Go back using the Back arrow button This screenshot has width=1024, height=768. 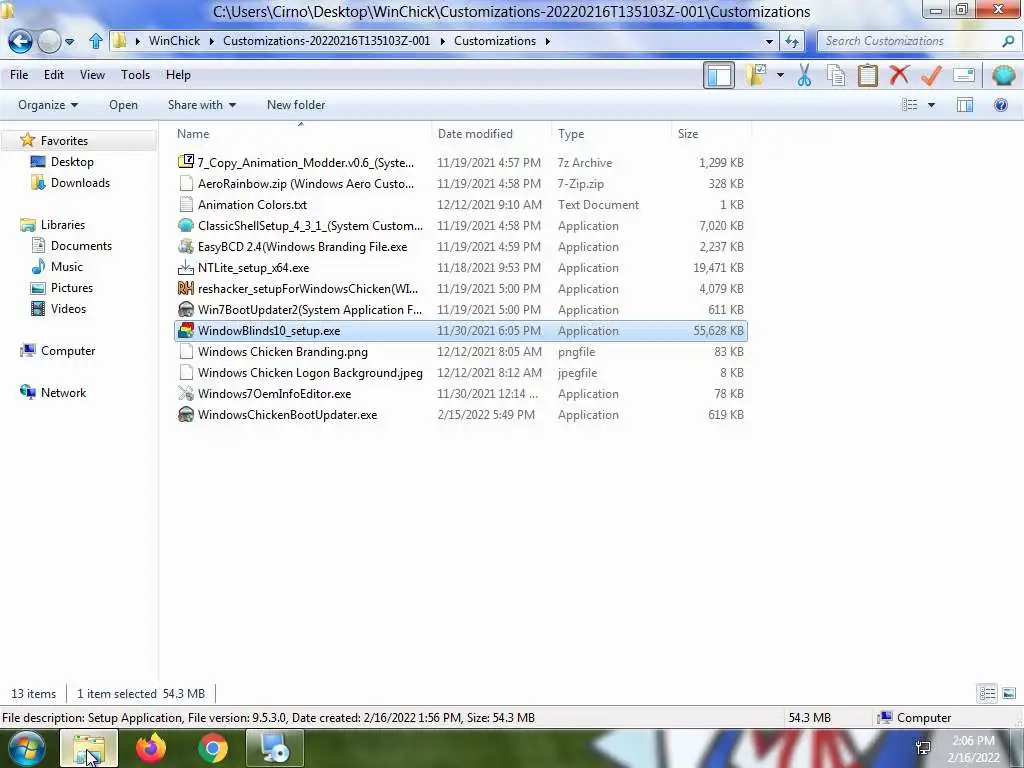[x=20, y=41]
